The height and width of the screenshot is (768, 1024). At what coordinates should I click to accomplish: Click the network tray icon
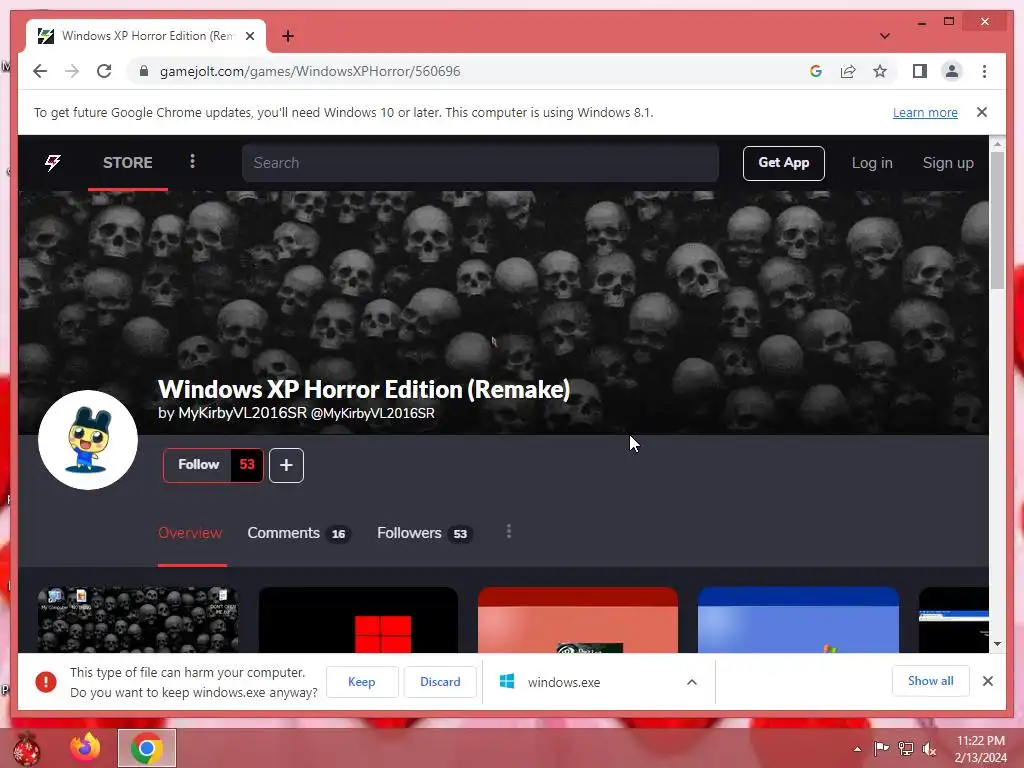[906, 748]
